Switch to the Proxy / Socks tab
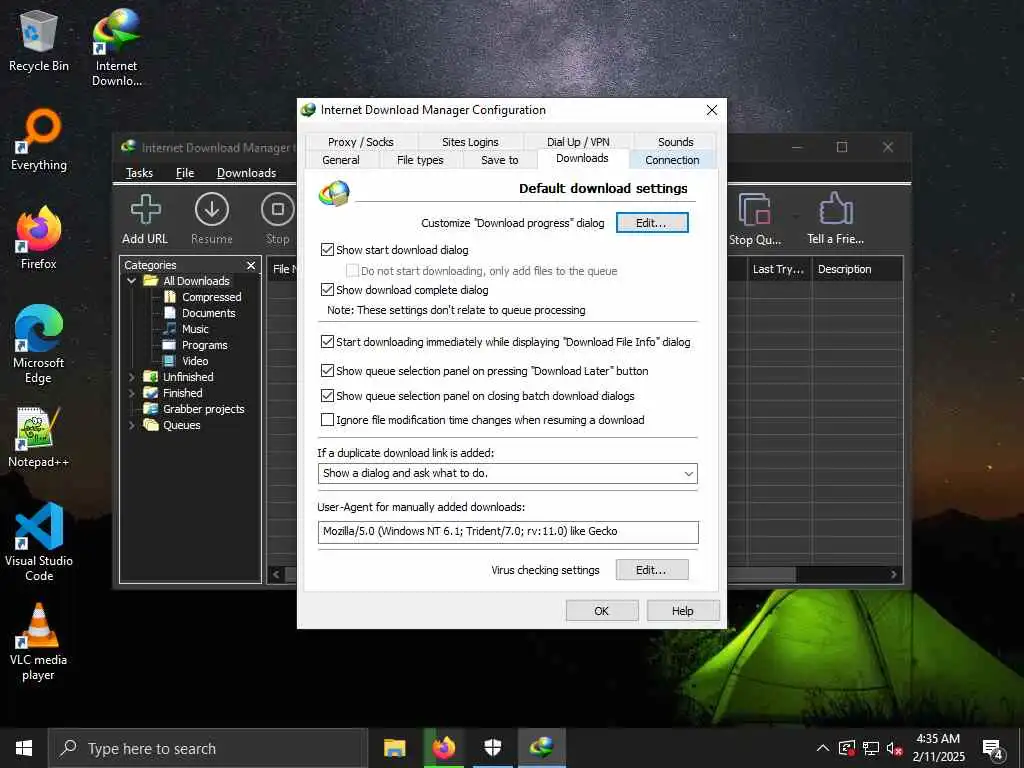This screenshot has width=1024, height=768. pyautogui.click(x=360, y=142)
